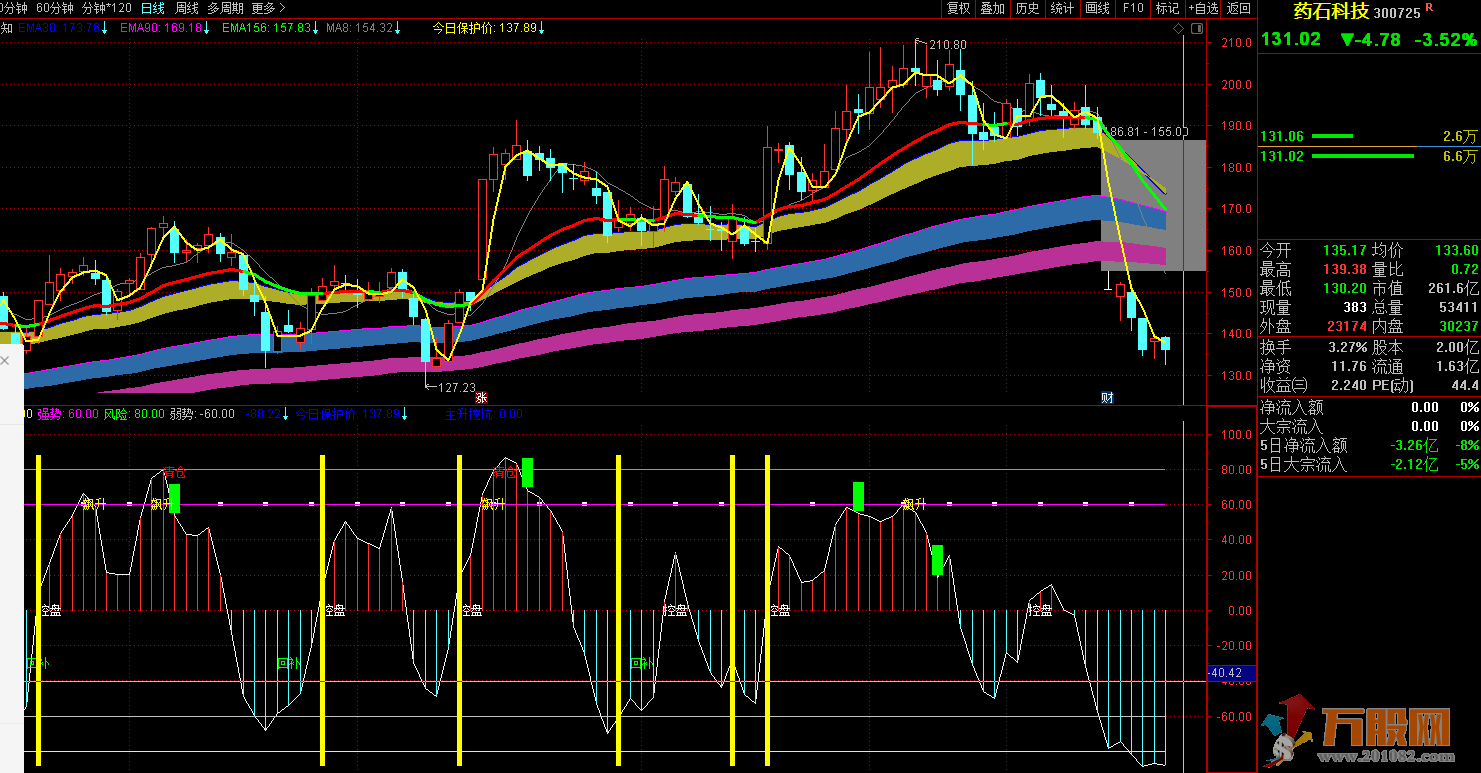This screenshot has width=1481, height=773.
Task: Click the red R badge beside 300725
Action: point(1429,7)
